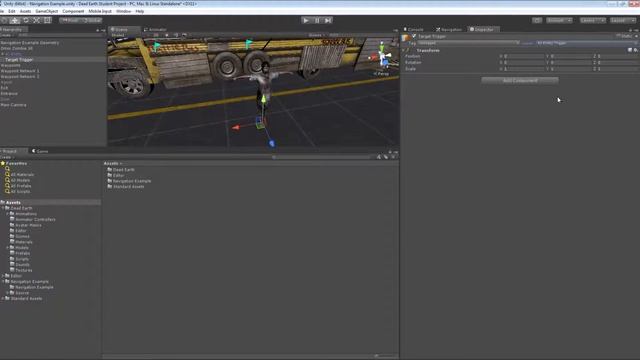This screenshot has height=360, width=640.
Task: Expand the Animations folder in Project
Action: tap(7, 214)
